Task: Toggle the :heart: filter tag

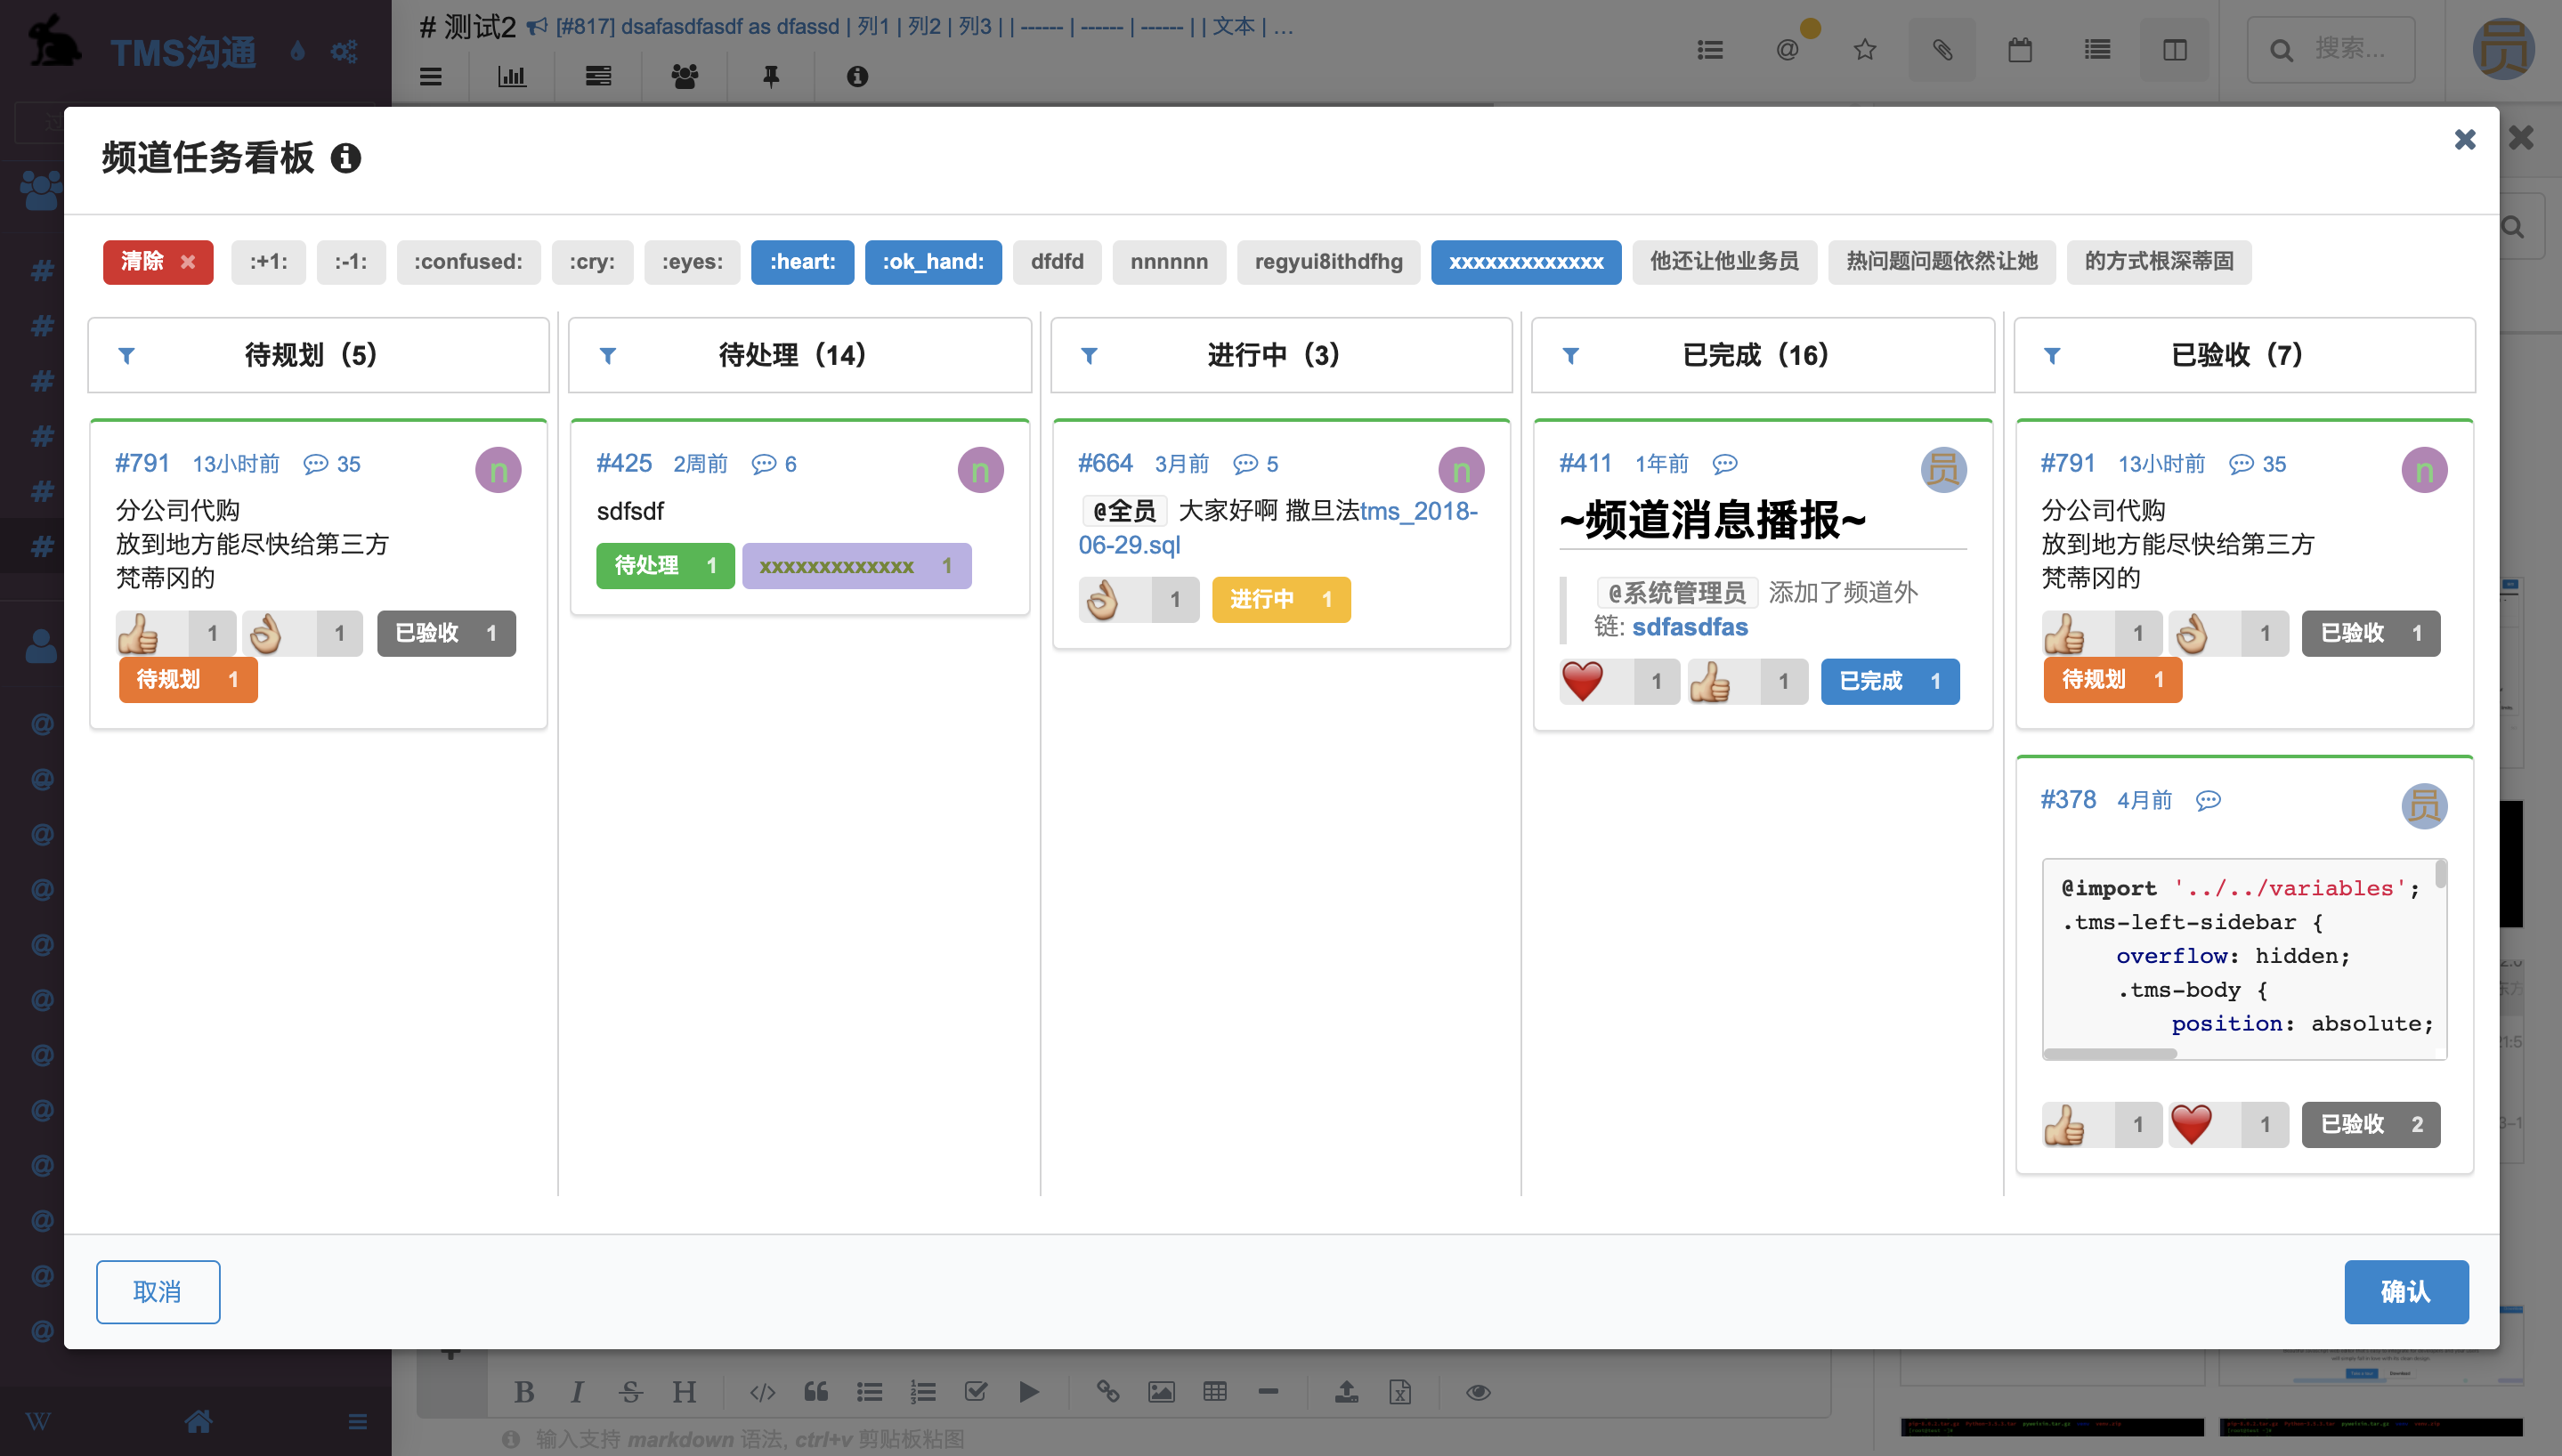Action: [801, 262]
